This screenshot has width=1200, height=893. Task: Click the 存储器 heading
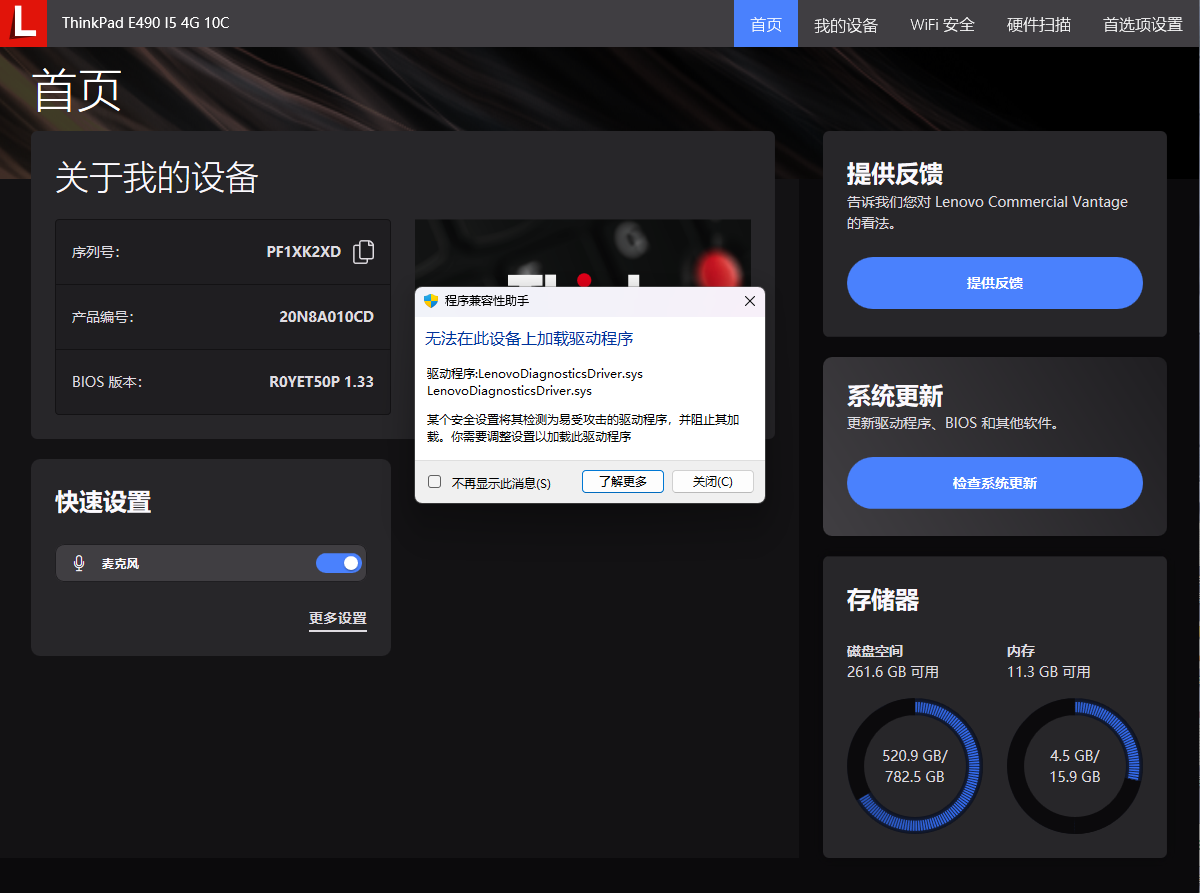pos(883,600)
